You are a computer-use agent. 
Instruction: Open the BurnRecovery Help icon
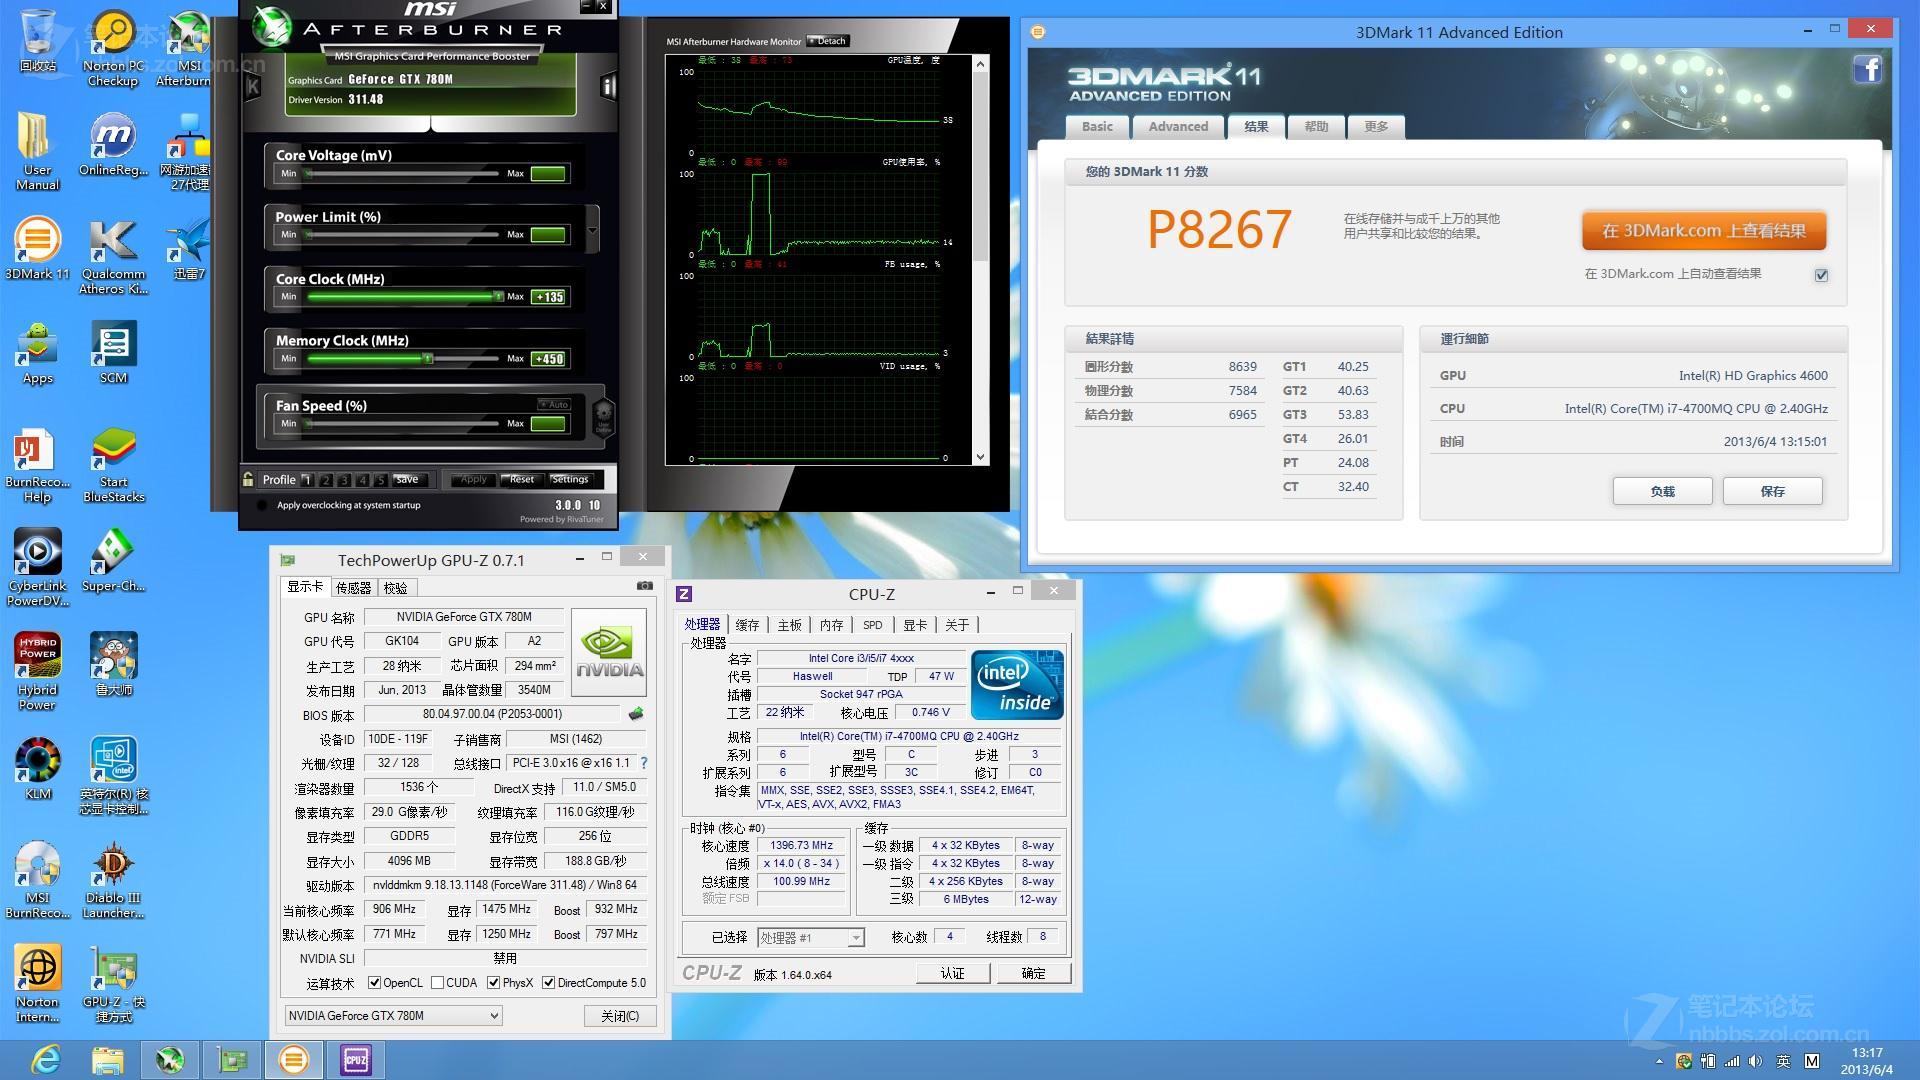click(x=37, y=465)
